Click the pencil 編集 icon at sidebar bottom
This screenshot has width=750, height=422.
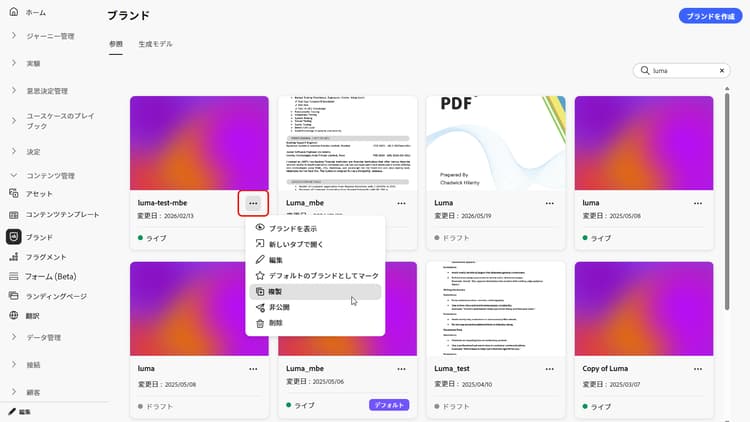pyautogui.click(x=12, y=411)
